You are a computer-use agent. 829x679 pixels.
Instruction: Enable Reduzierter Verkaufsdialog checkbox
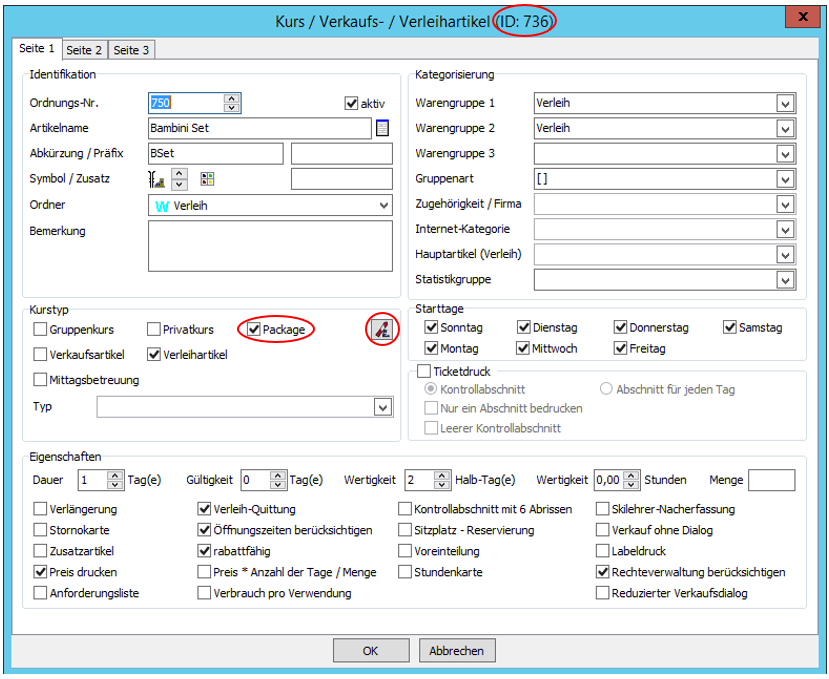[603, 593]
